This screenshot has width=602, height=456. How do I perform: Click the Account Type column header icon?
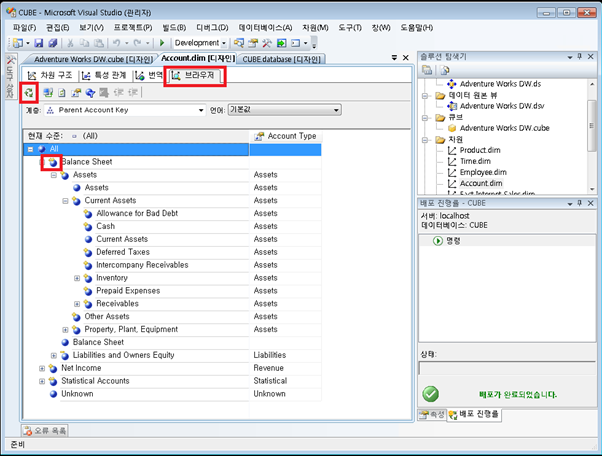point(259,136)
